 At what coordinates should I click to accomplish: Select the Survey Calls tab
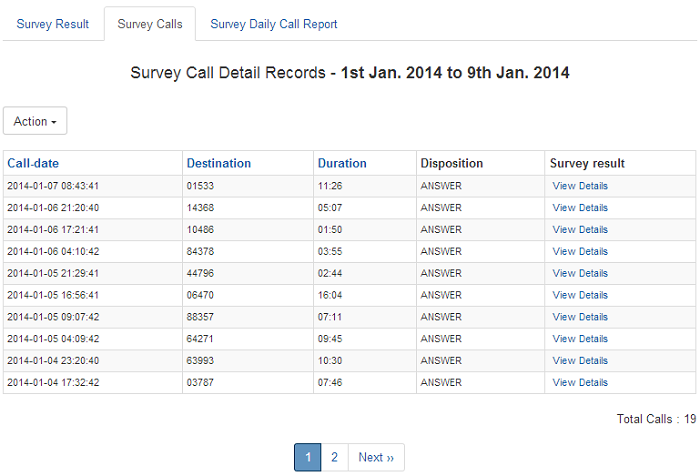click(x=150, y=24)
